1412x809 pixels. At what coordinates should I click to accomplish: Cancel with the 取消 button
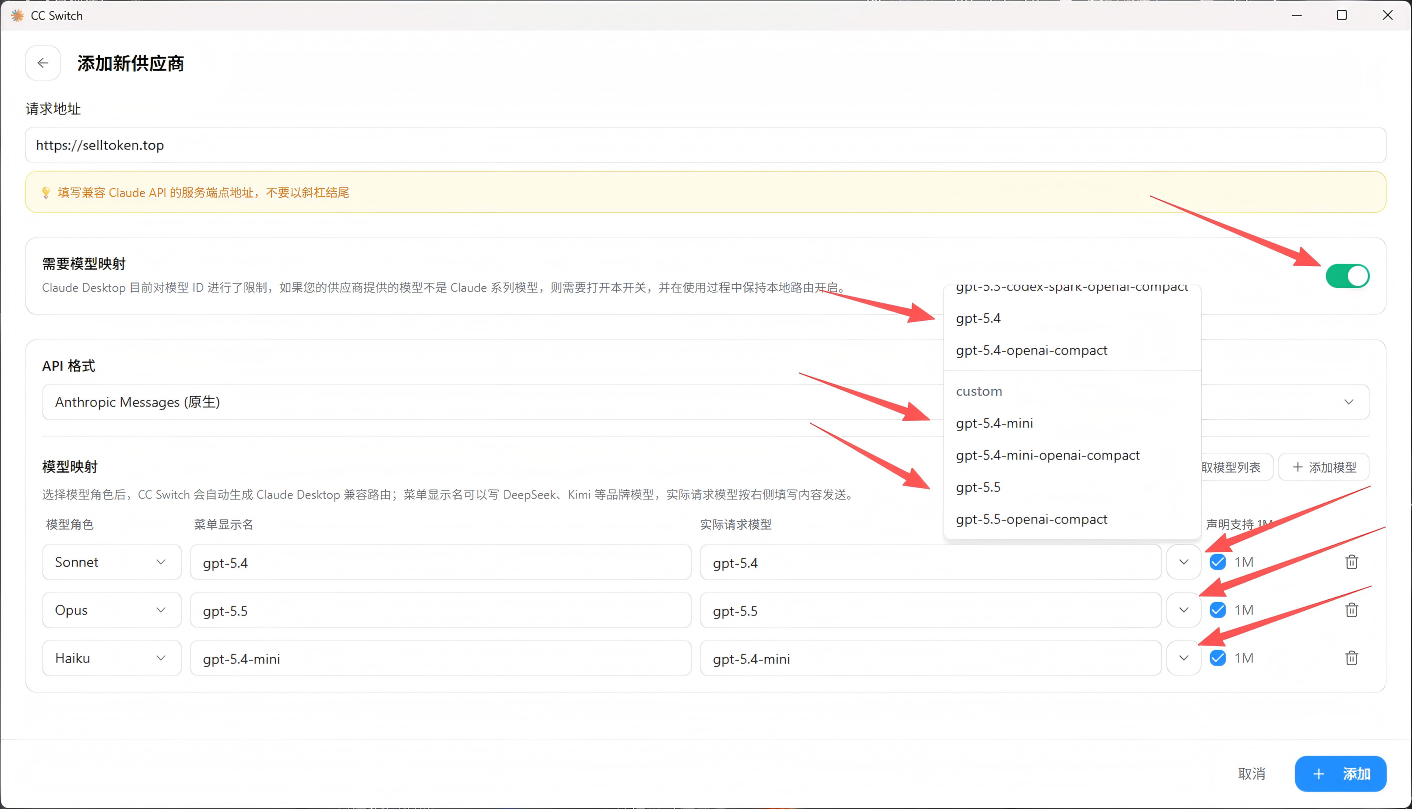(x=1252, y=774)
